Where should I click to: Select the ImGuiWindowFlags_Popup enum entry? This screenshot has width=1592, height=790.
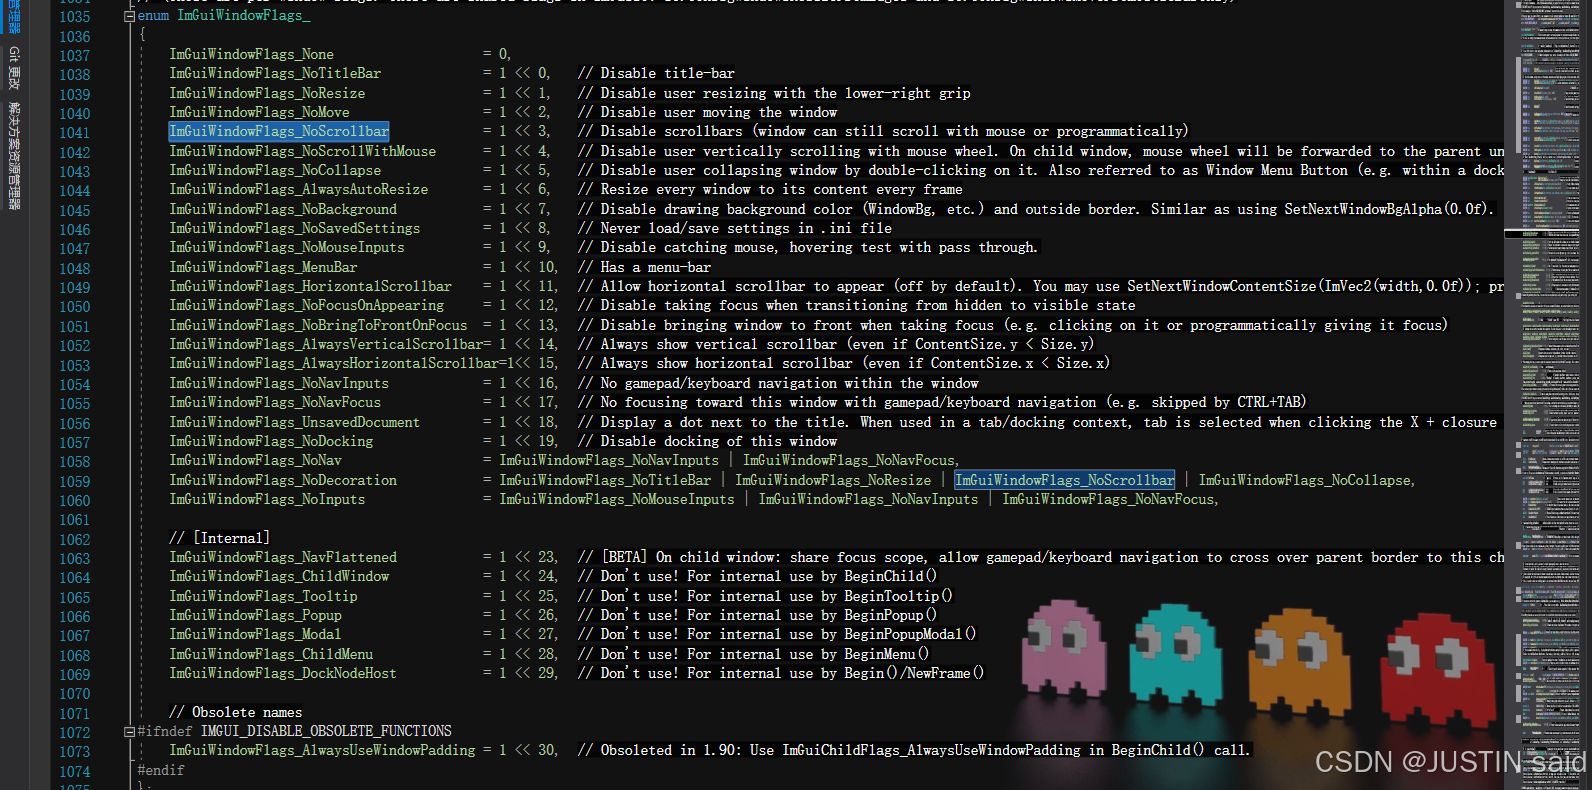point(255,615)
